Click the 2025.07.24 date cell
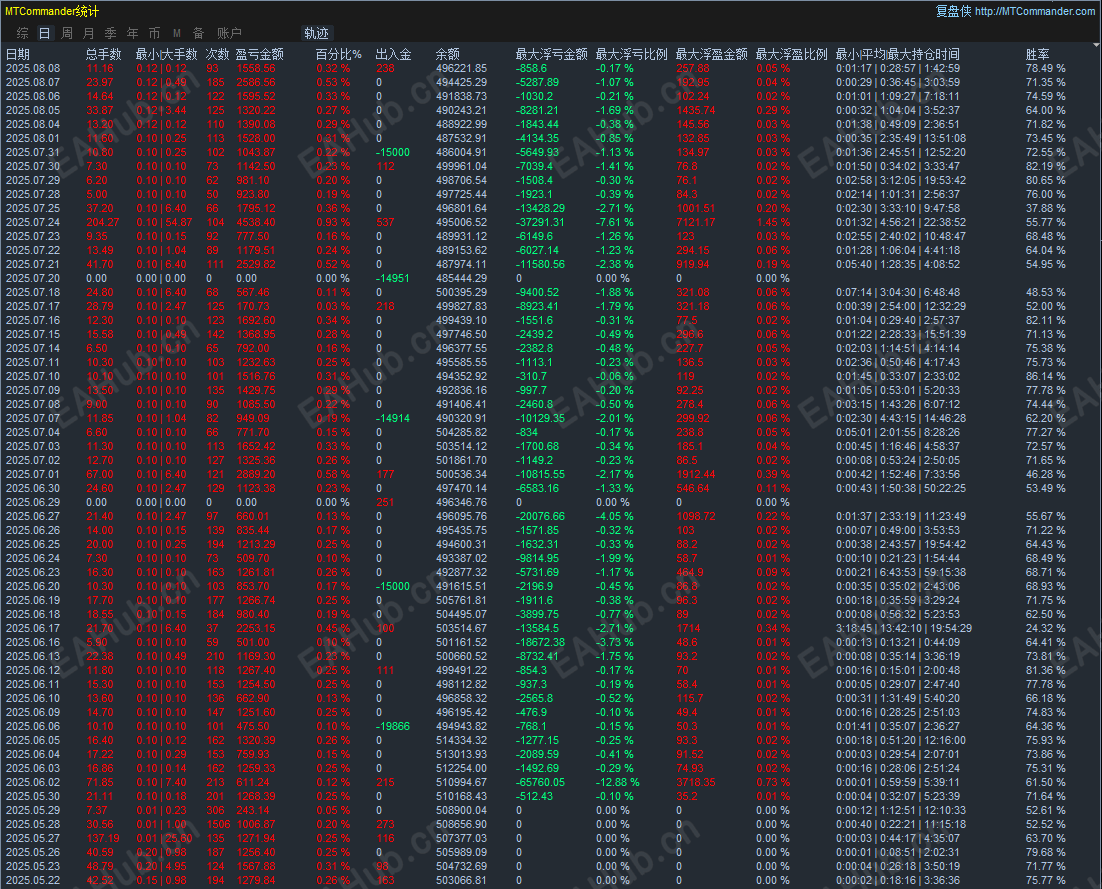The height and width of the screenshot is (889, 1102). pos(33,222)
